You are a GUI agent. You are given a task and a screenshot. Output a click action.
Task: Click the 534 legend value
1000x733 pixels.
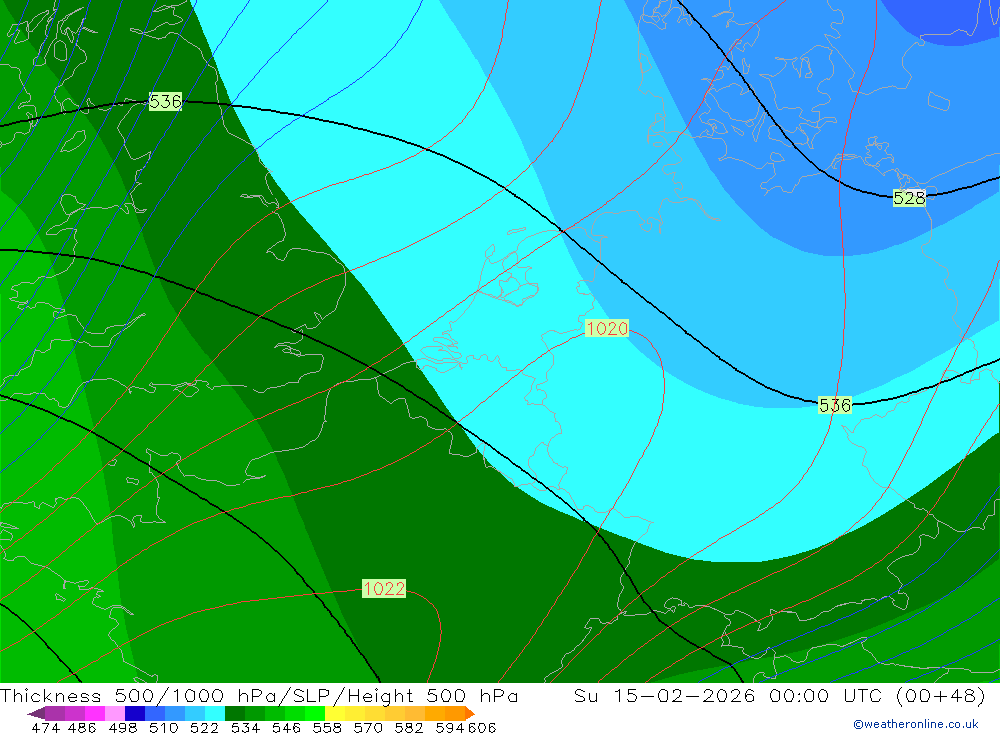tap(245, 727)
